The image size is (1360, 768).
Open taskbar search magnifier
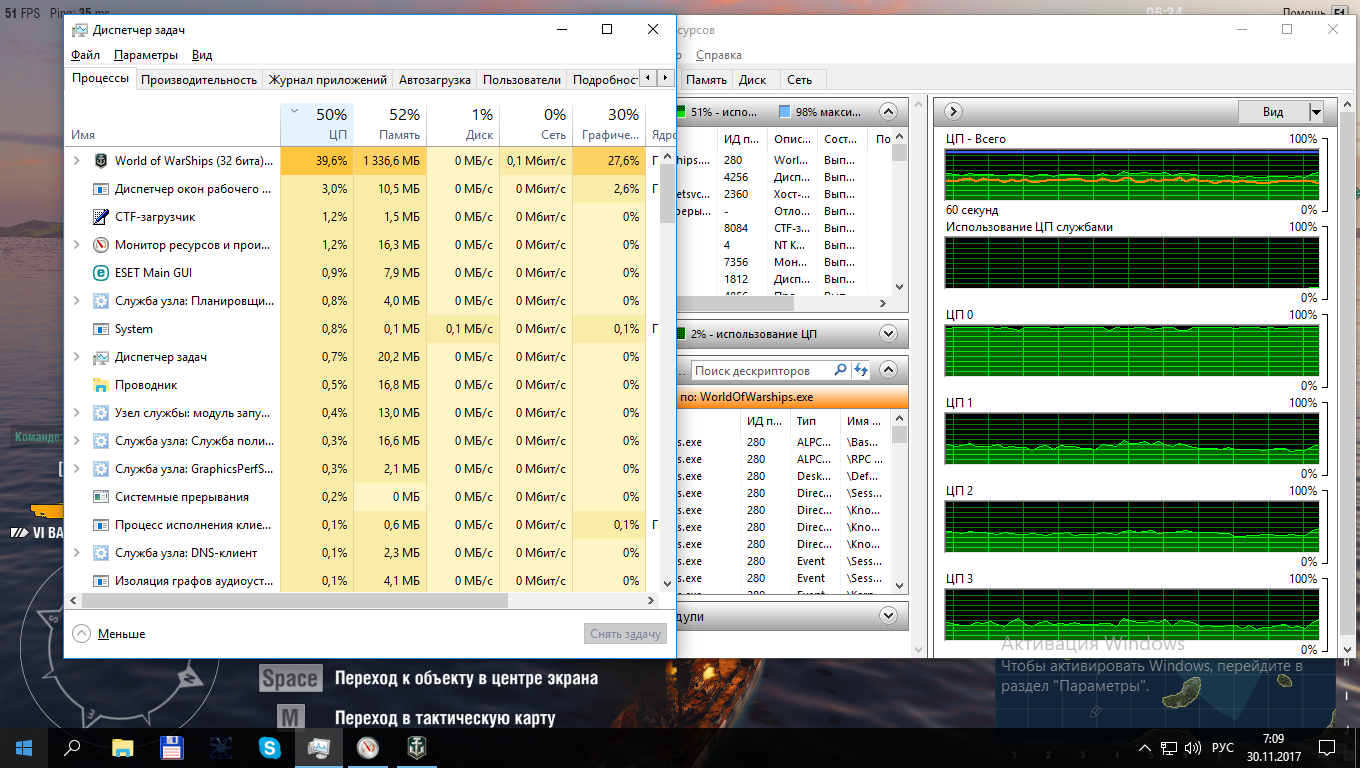tap(72, 747)
